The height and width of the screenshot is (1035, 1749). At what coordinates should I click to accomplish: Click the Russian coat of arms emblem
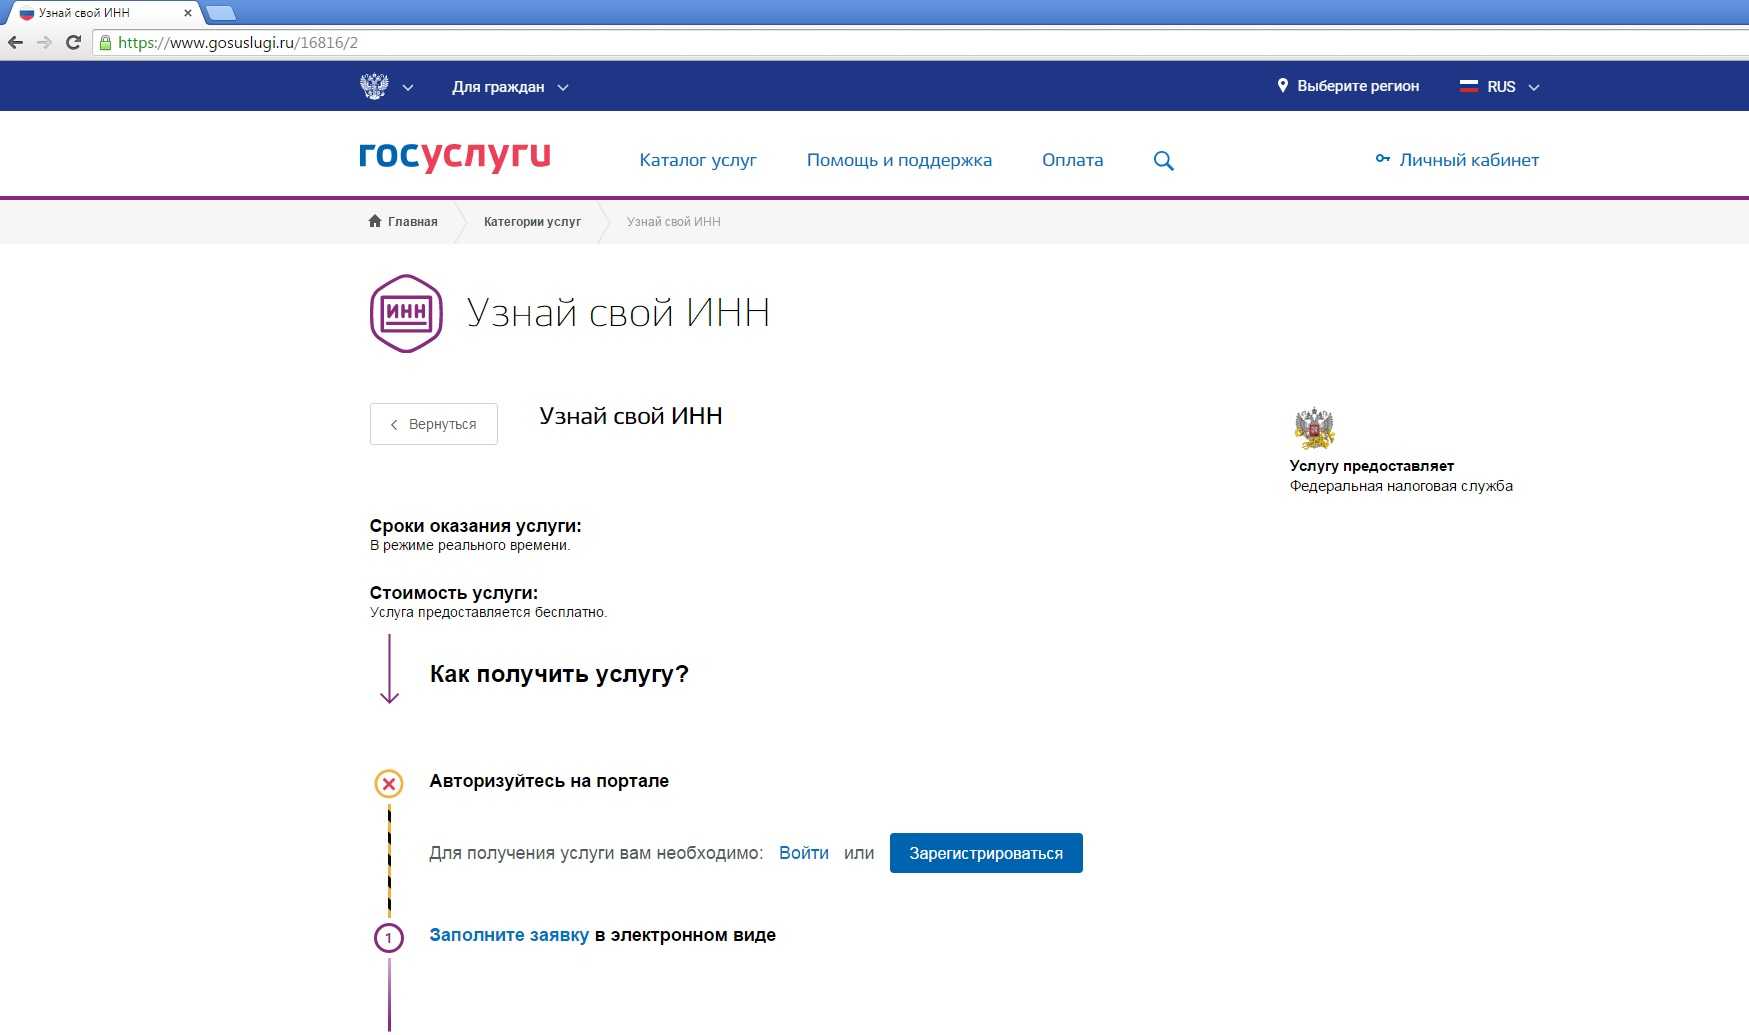pyautogui.click(x=374, y=86)
